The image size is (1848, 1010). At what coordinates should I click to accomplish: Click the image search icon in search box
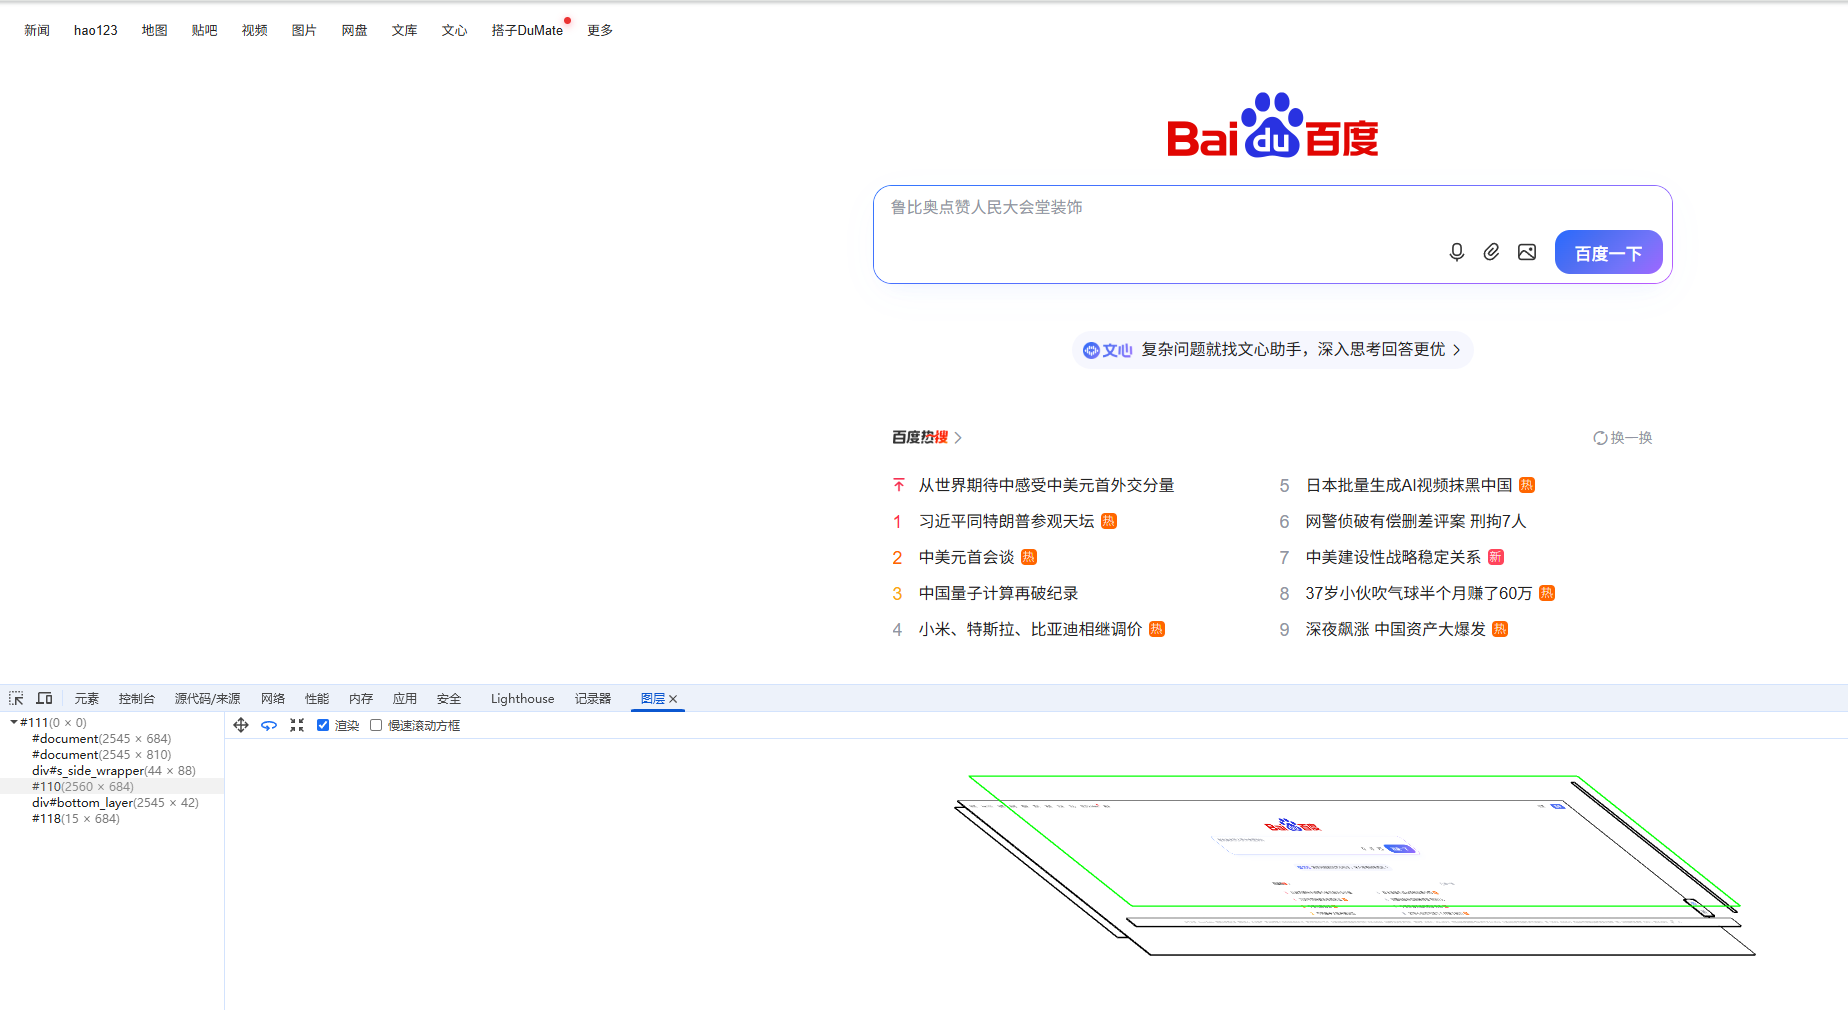point(1527,252)
